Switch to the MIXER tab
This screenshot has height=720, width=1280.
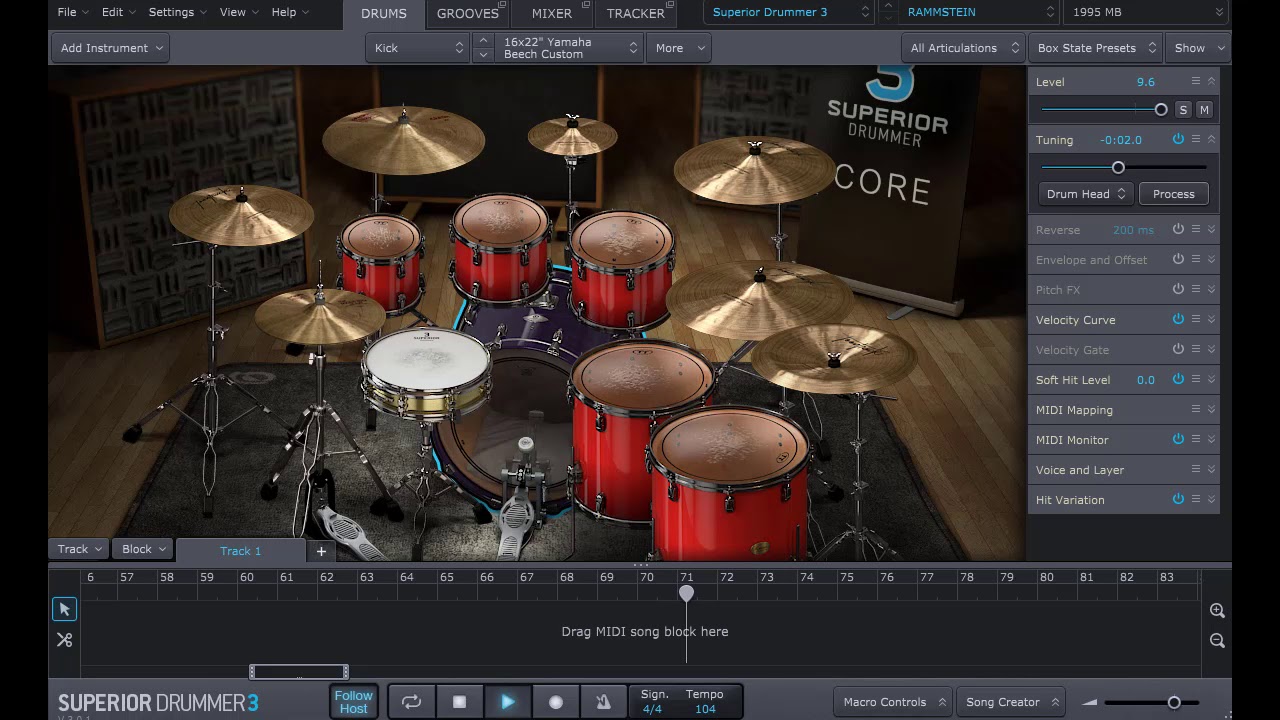pyautogui.click(x=552, y=13)
